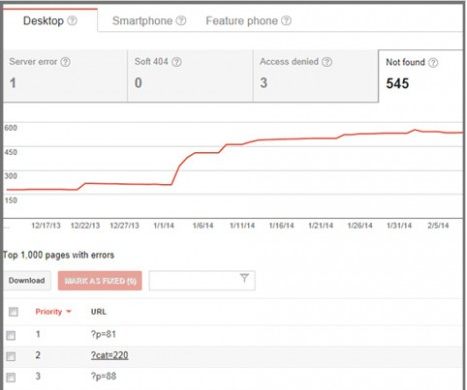Click the filter funnel icon

tap(244, 278)
